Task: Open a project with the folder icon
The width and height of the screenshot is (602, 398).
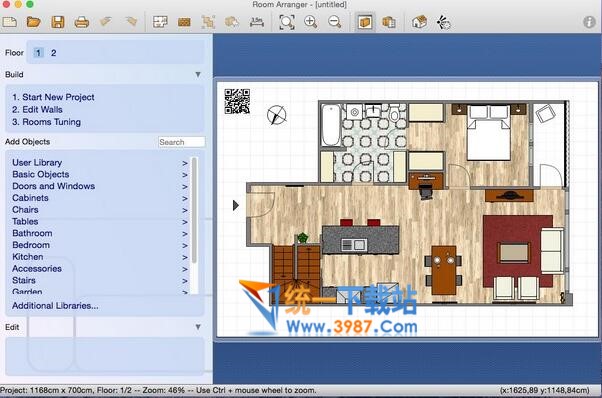Action: (34, 22)
